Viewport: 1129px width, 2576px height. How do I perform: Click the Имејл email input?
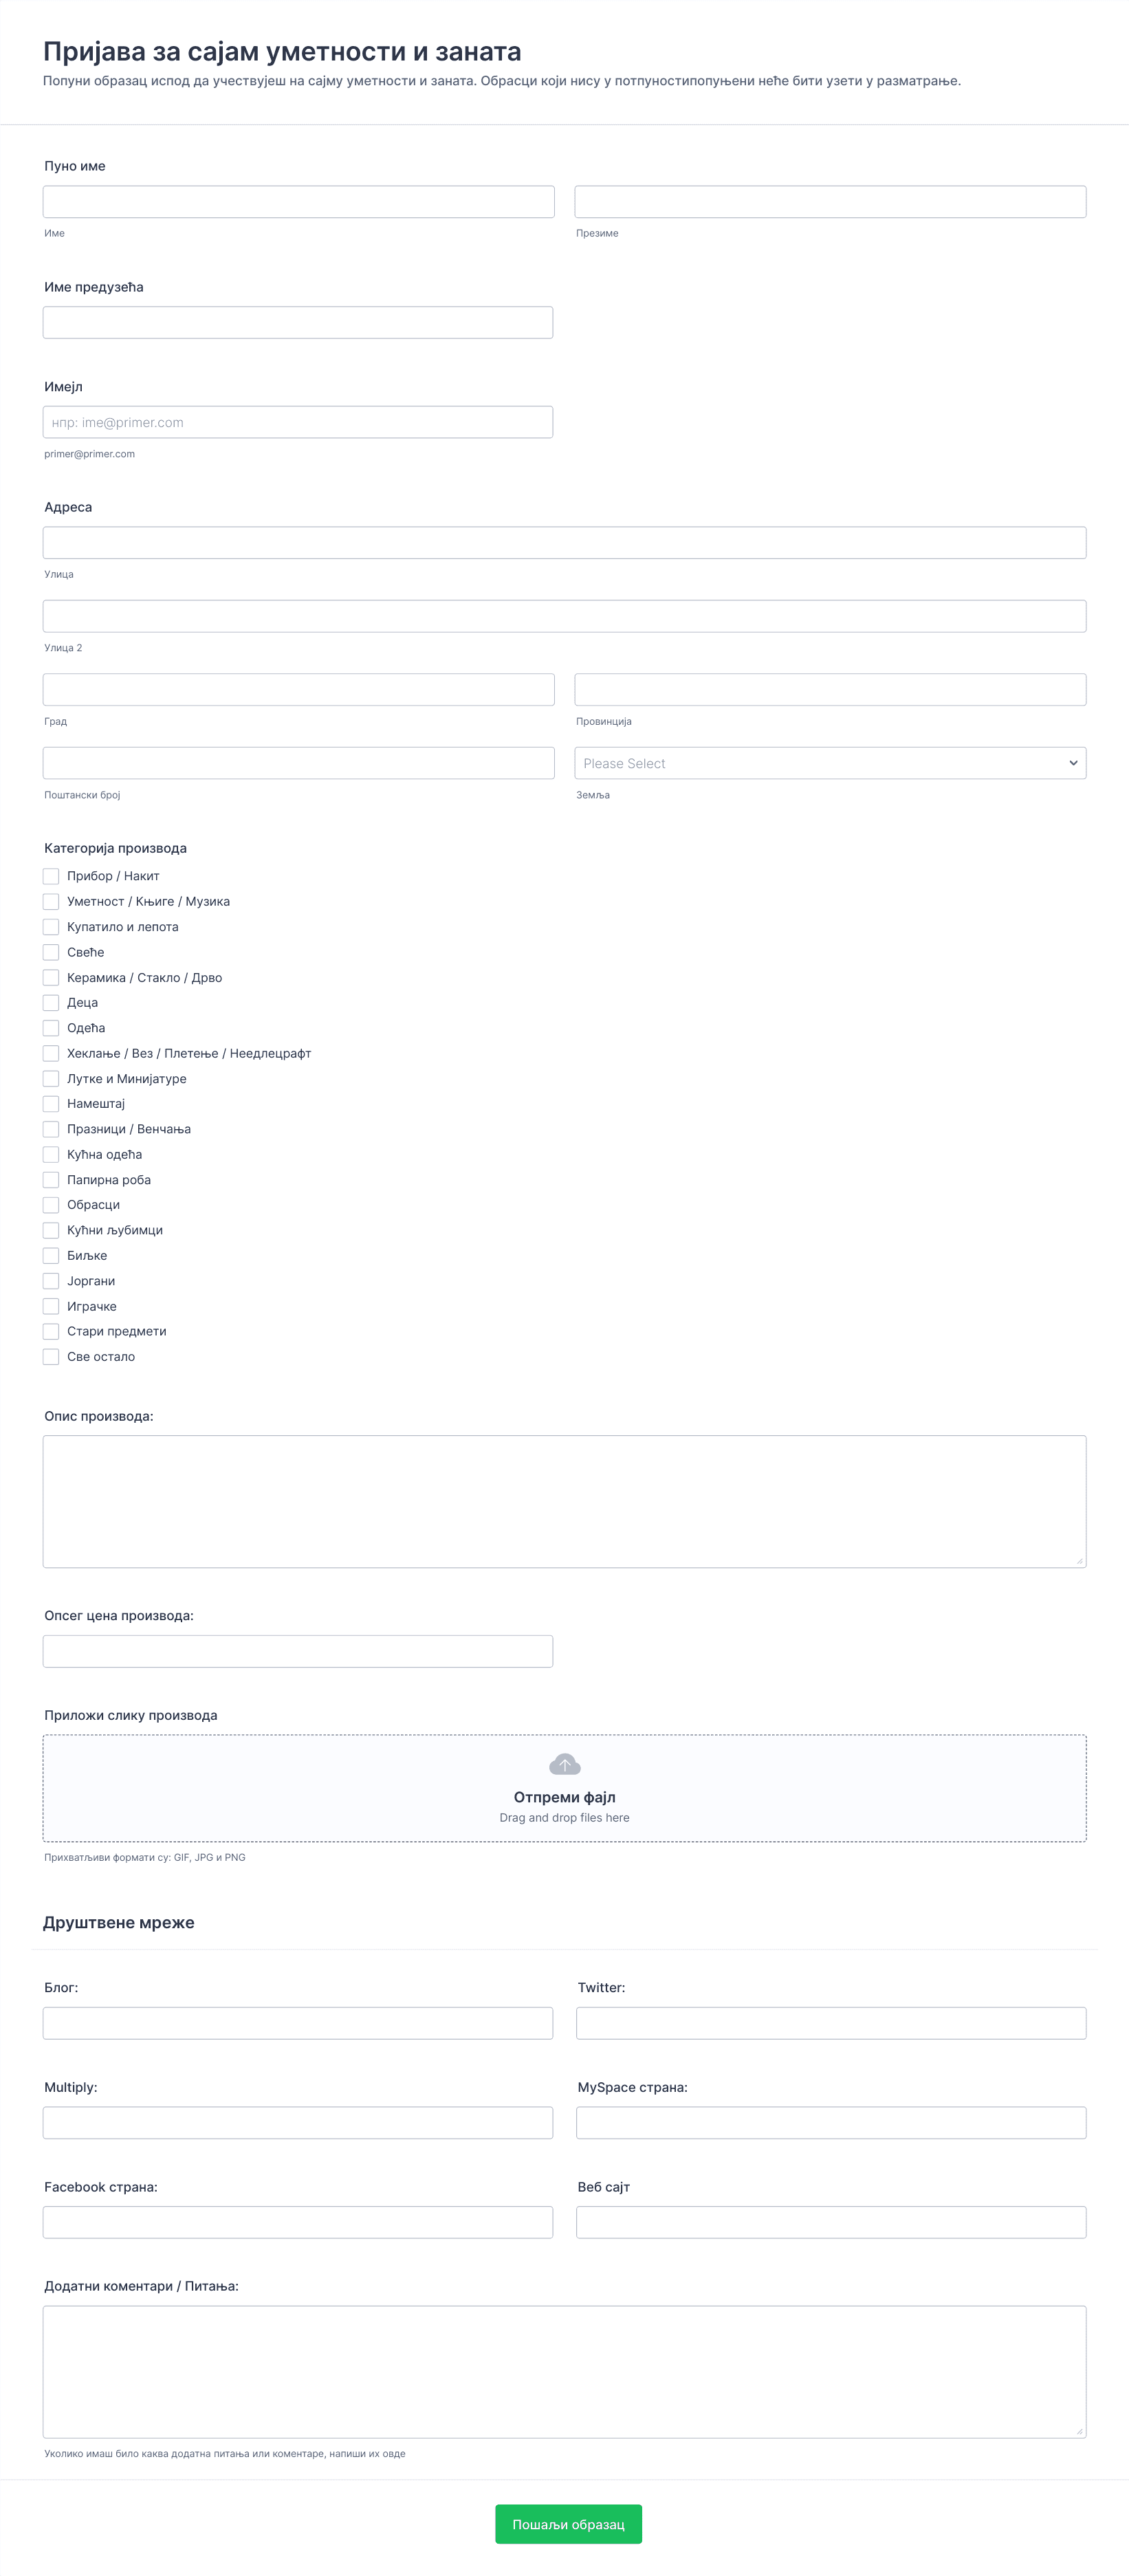click(x=298, y=422)
